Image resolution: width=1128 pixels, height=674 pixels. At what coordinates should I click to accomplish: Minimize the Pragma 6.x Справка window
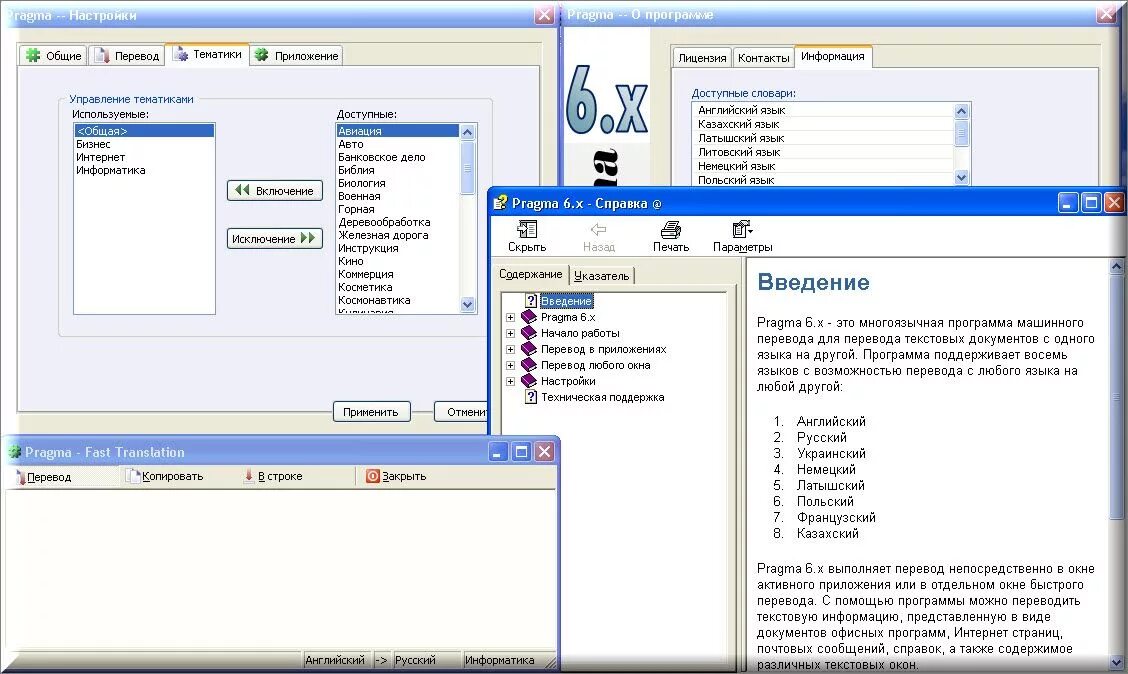(1068, 203)
